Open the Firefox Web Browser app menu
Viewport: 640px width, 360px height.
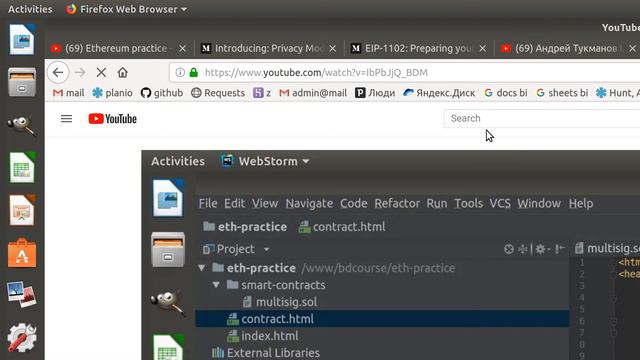(127, 9)
